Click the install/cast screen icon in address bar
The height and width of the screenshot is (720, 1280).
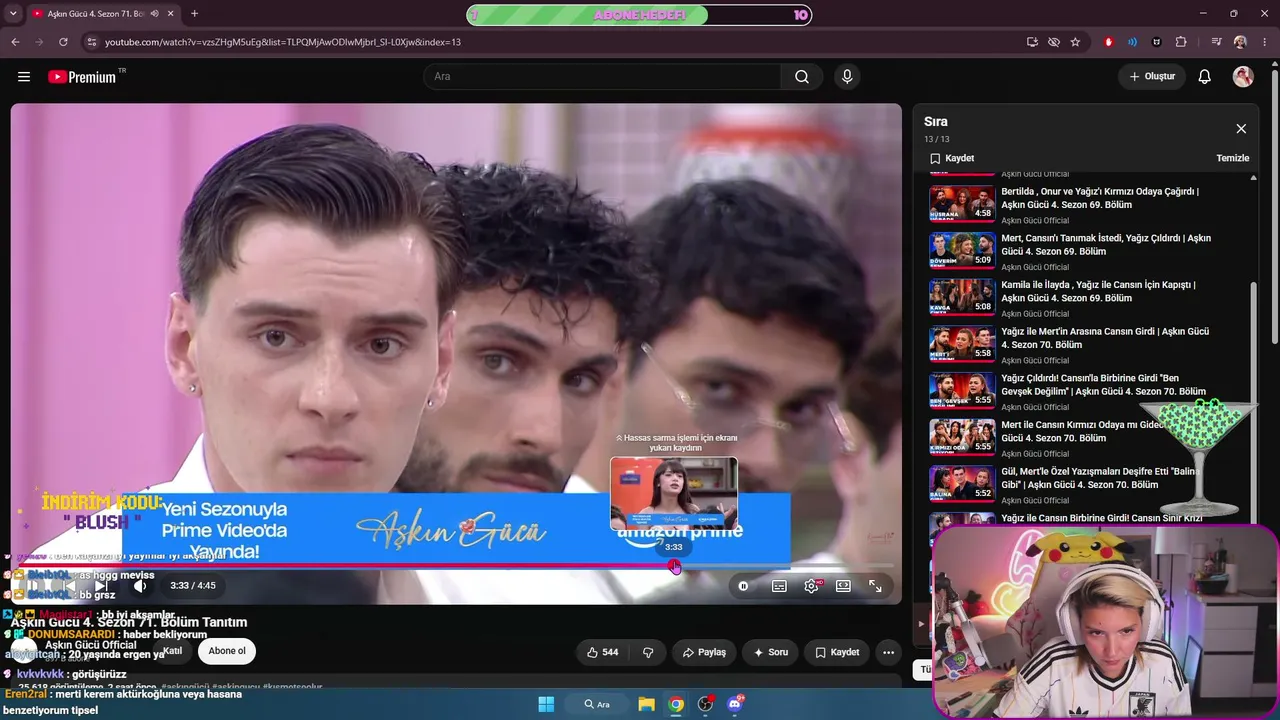tap(1032, 42)
